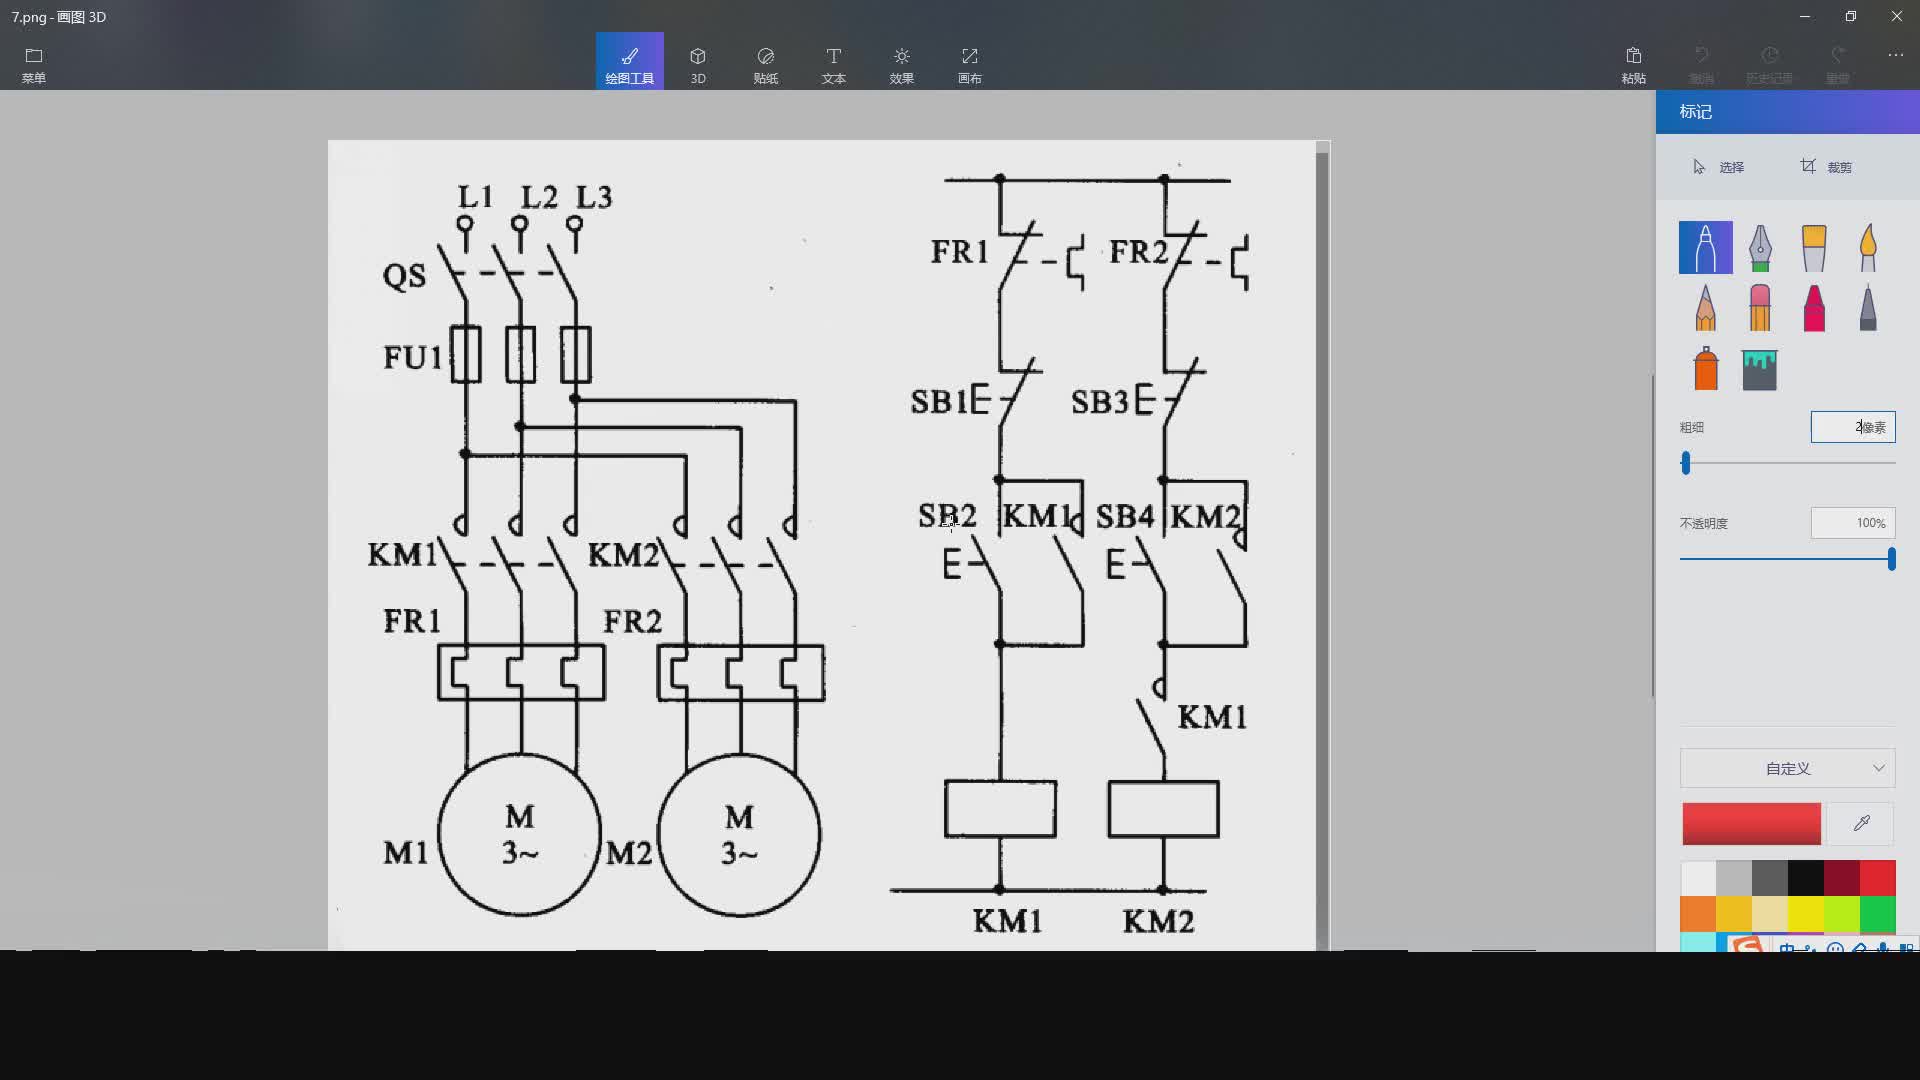The height and width of the screenshot is (1080, 1920).
Task: Expand the 自定义 material dropdown
Action: [x=1788, y=768]
